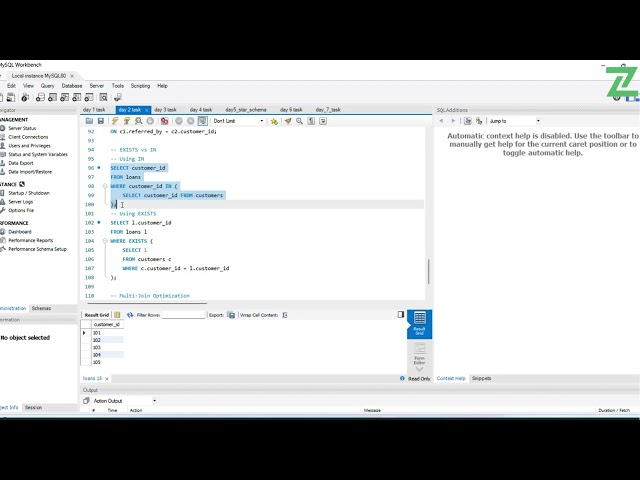The height and width of the screenshot is (480, 640).
Task: Switch to day 6 task tab
Action: click(291, 109)
